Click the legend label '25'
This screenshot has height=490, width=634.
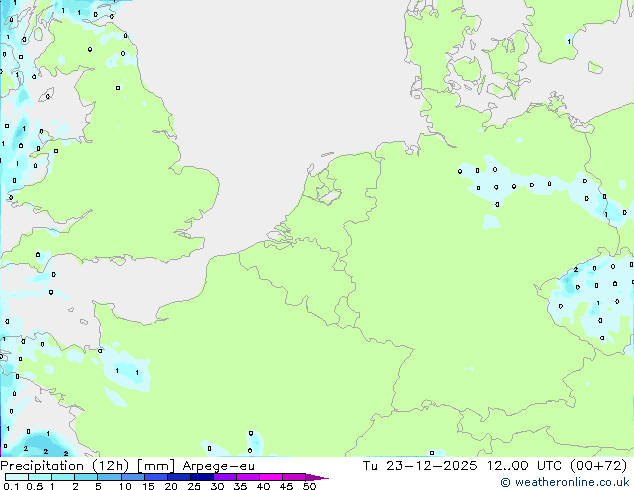(x=194, y=486)
